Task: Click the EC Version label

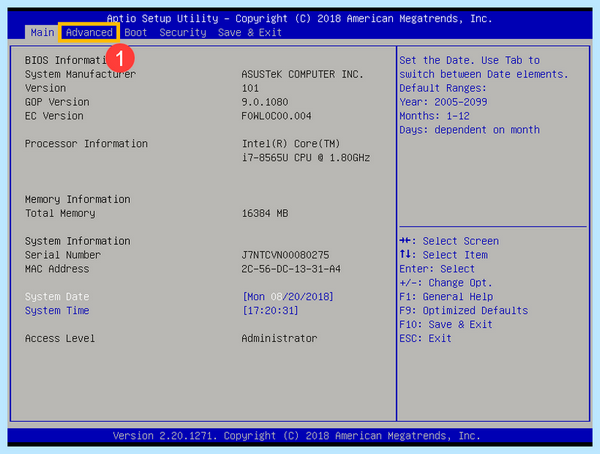Action: [54, 116]
